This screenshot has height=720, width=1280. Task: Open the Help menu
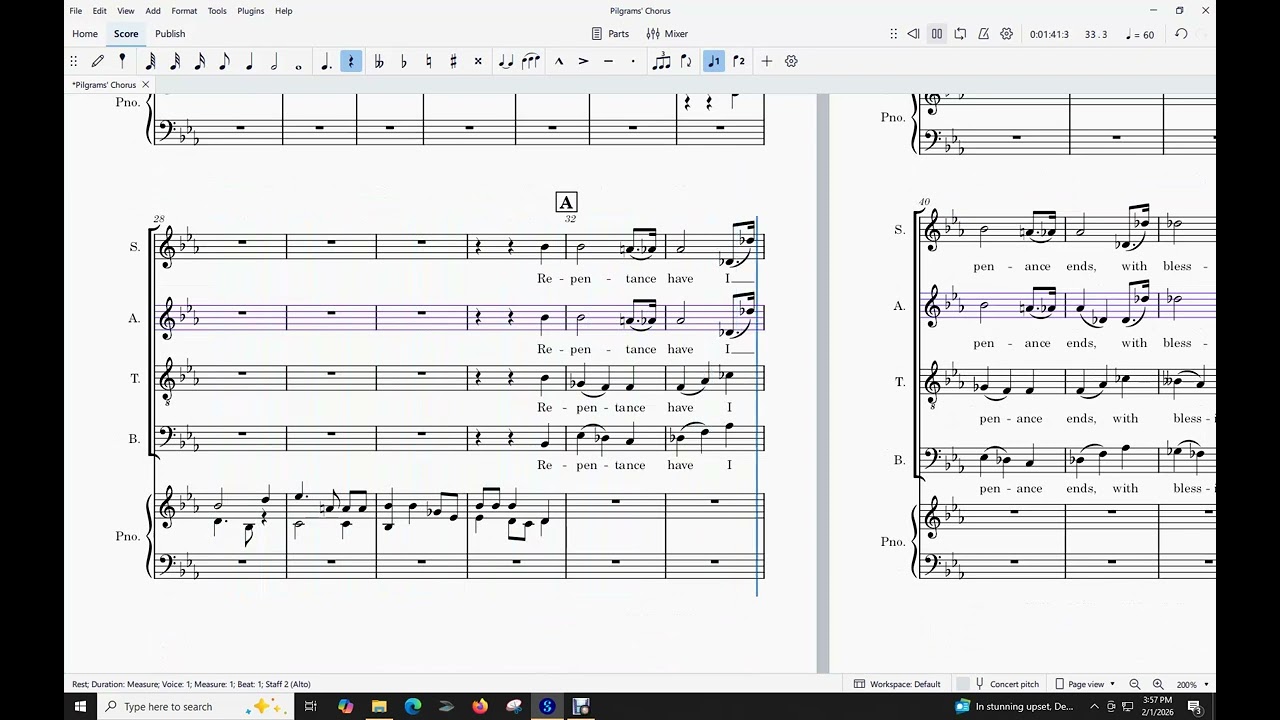tap(284, 11)
